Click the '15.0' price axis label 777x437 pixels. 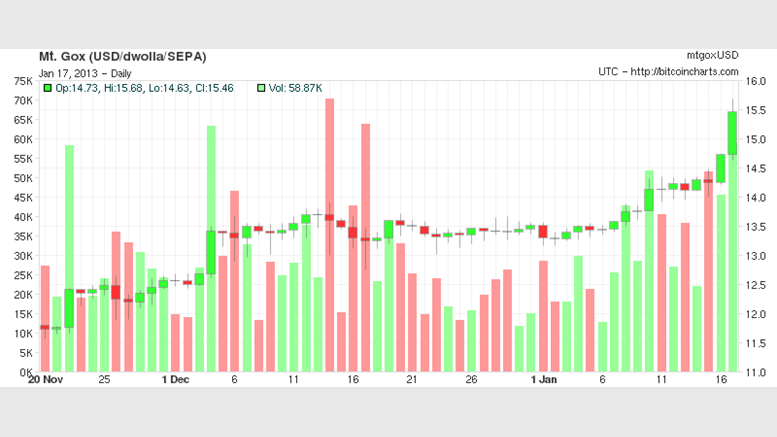tap(756, 139)
